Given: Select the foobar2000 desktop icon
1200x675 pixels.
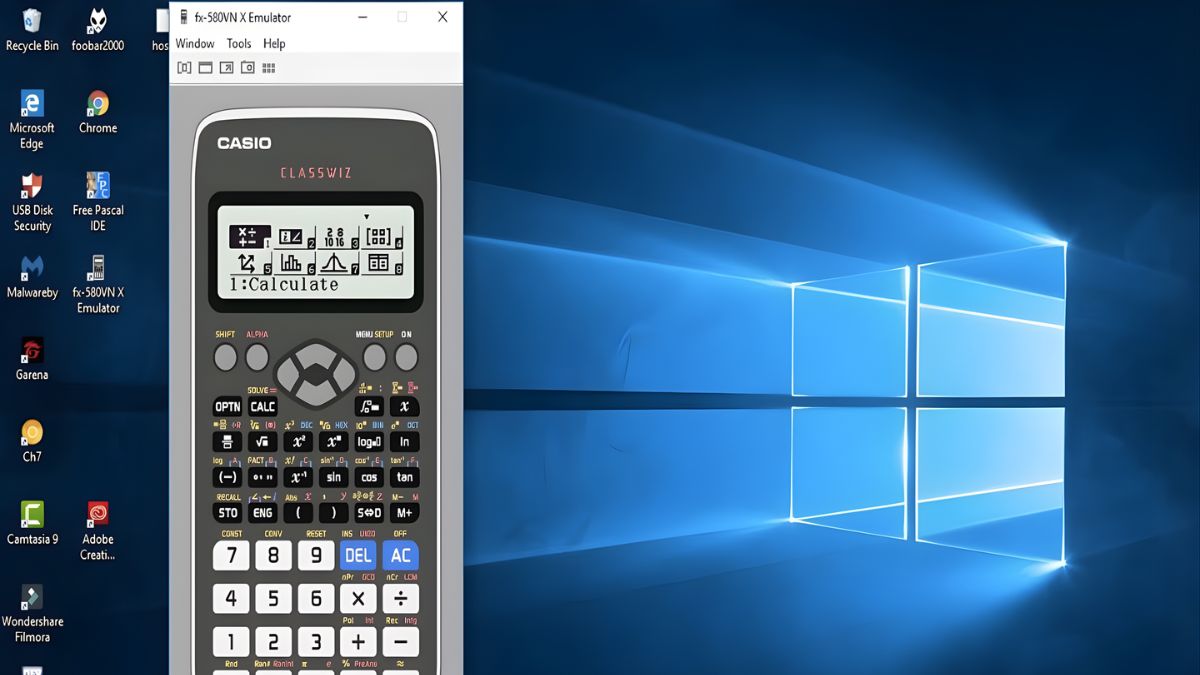Looking at the screenshot, I should pos(97,29).
